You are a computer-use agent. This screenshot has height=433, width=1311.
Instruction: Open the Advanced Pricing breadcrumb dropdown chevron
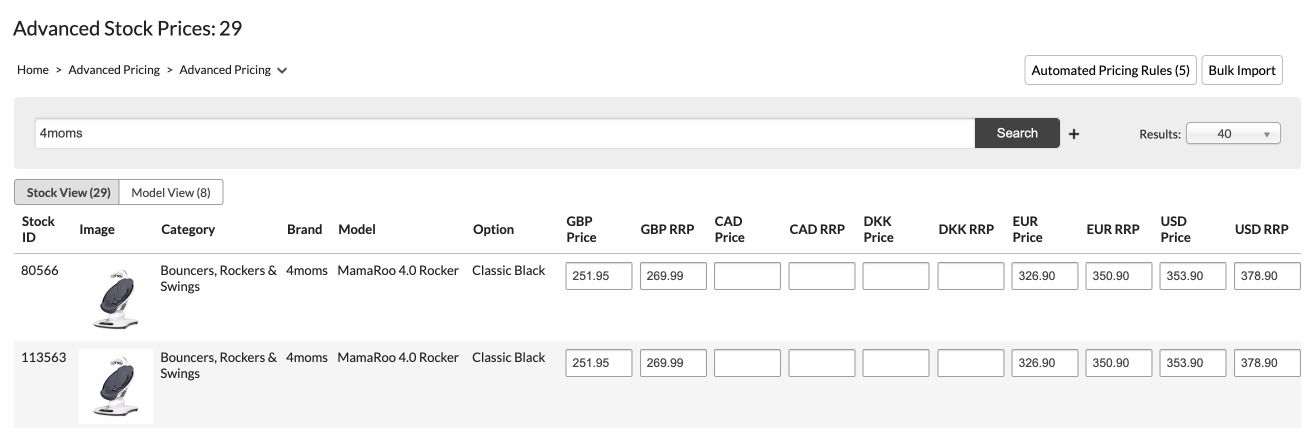(x=282, y=71)
